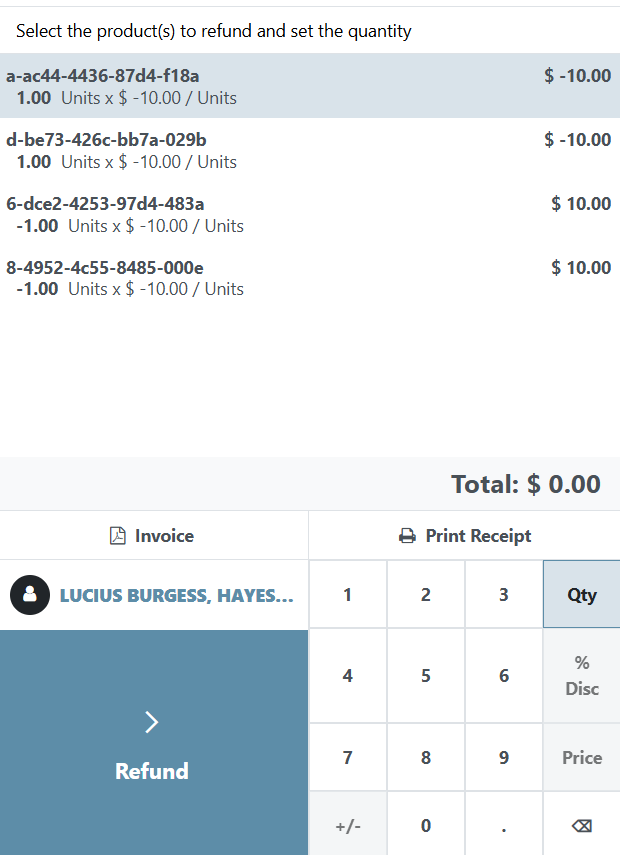The image size is (620, 855).
Task: Toggle the +/- sign key
Action: [x=347, y=825]
